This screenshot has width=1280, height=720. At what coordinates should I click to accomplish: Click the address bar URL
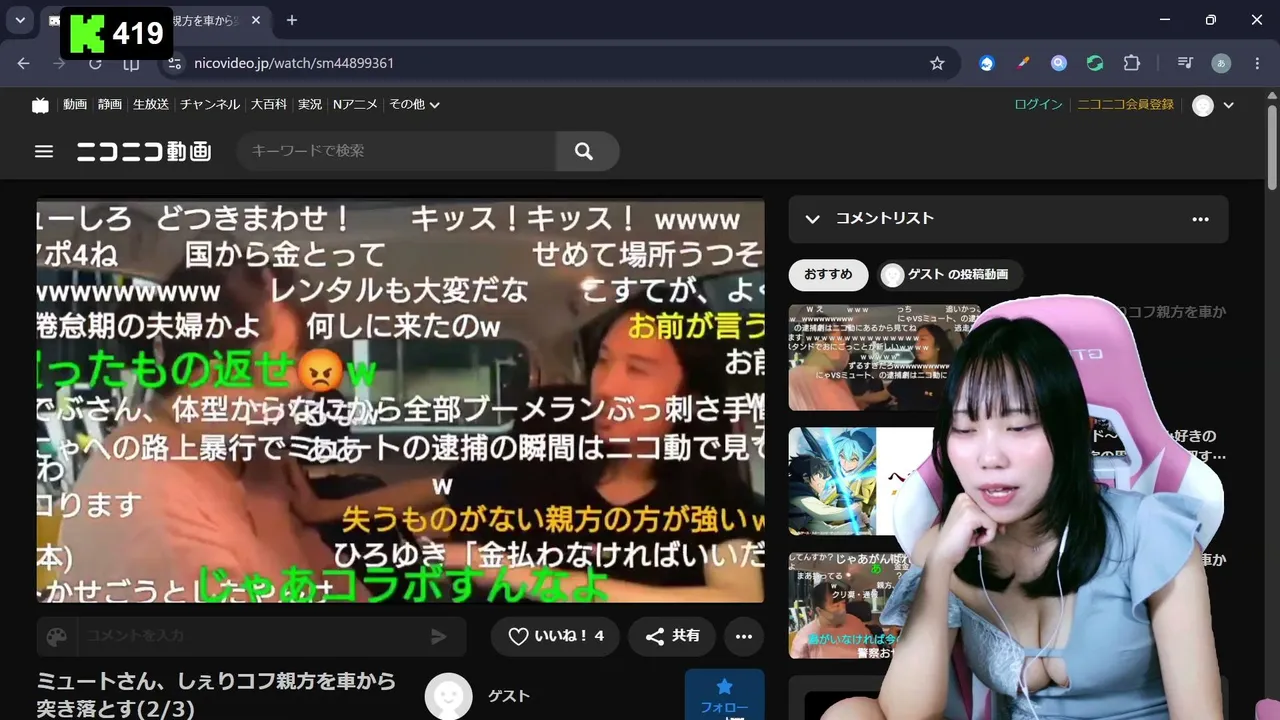(294, 63)
